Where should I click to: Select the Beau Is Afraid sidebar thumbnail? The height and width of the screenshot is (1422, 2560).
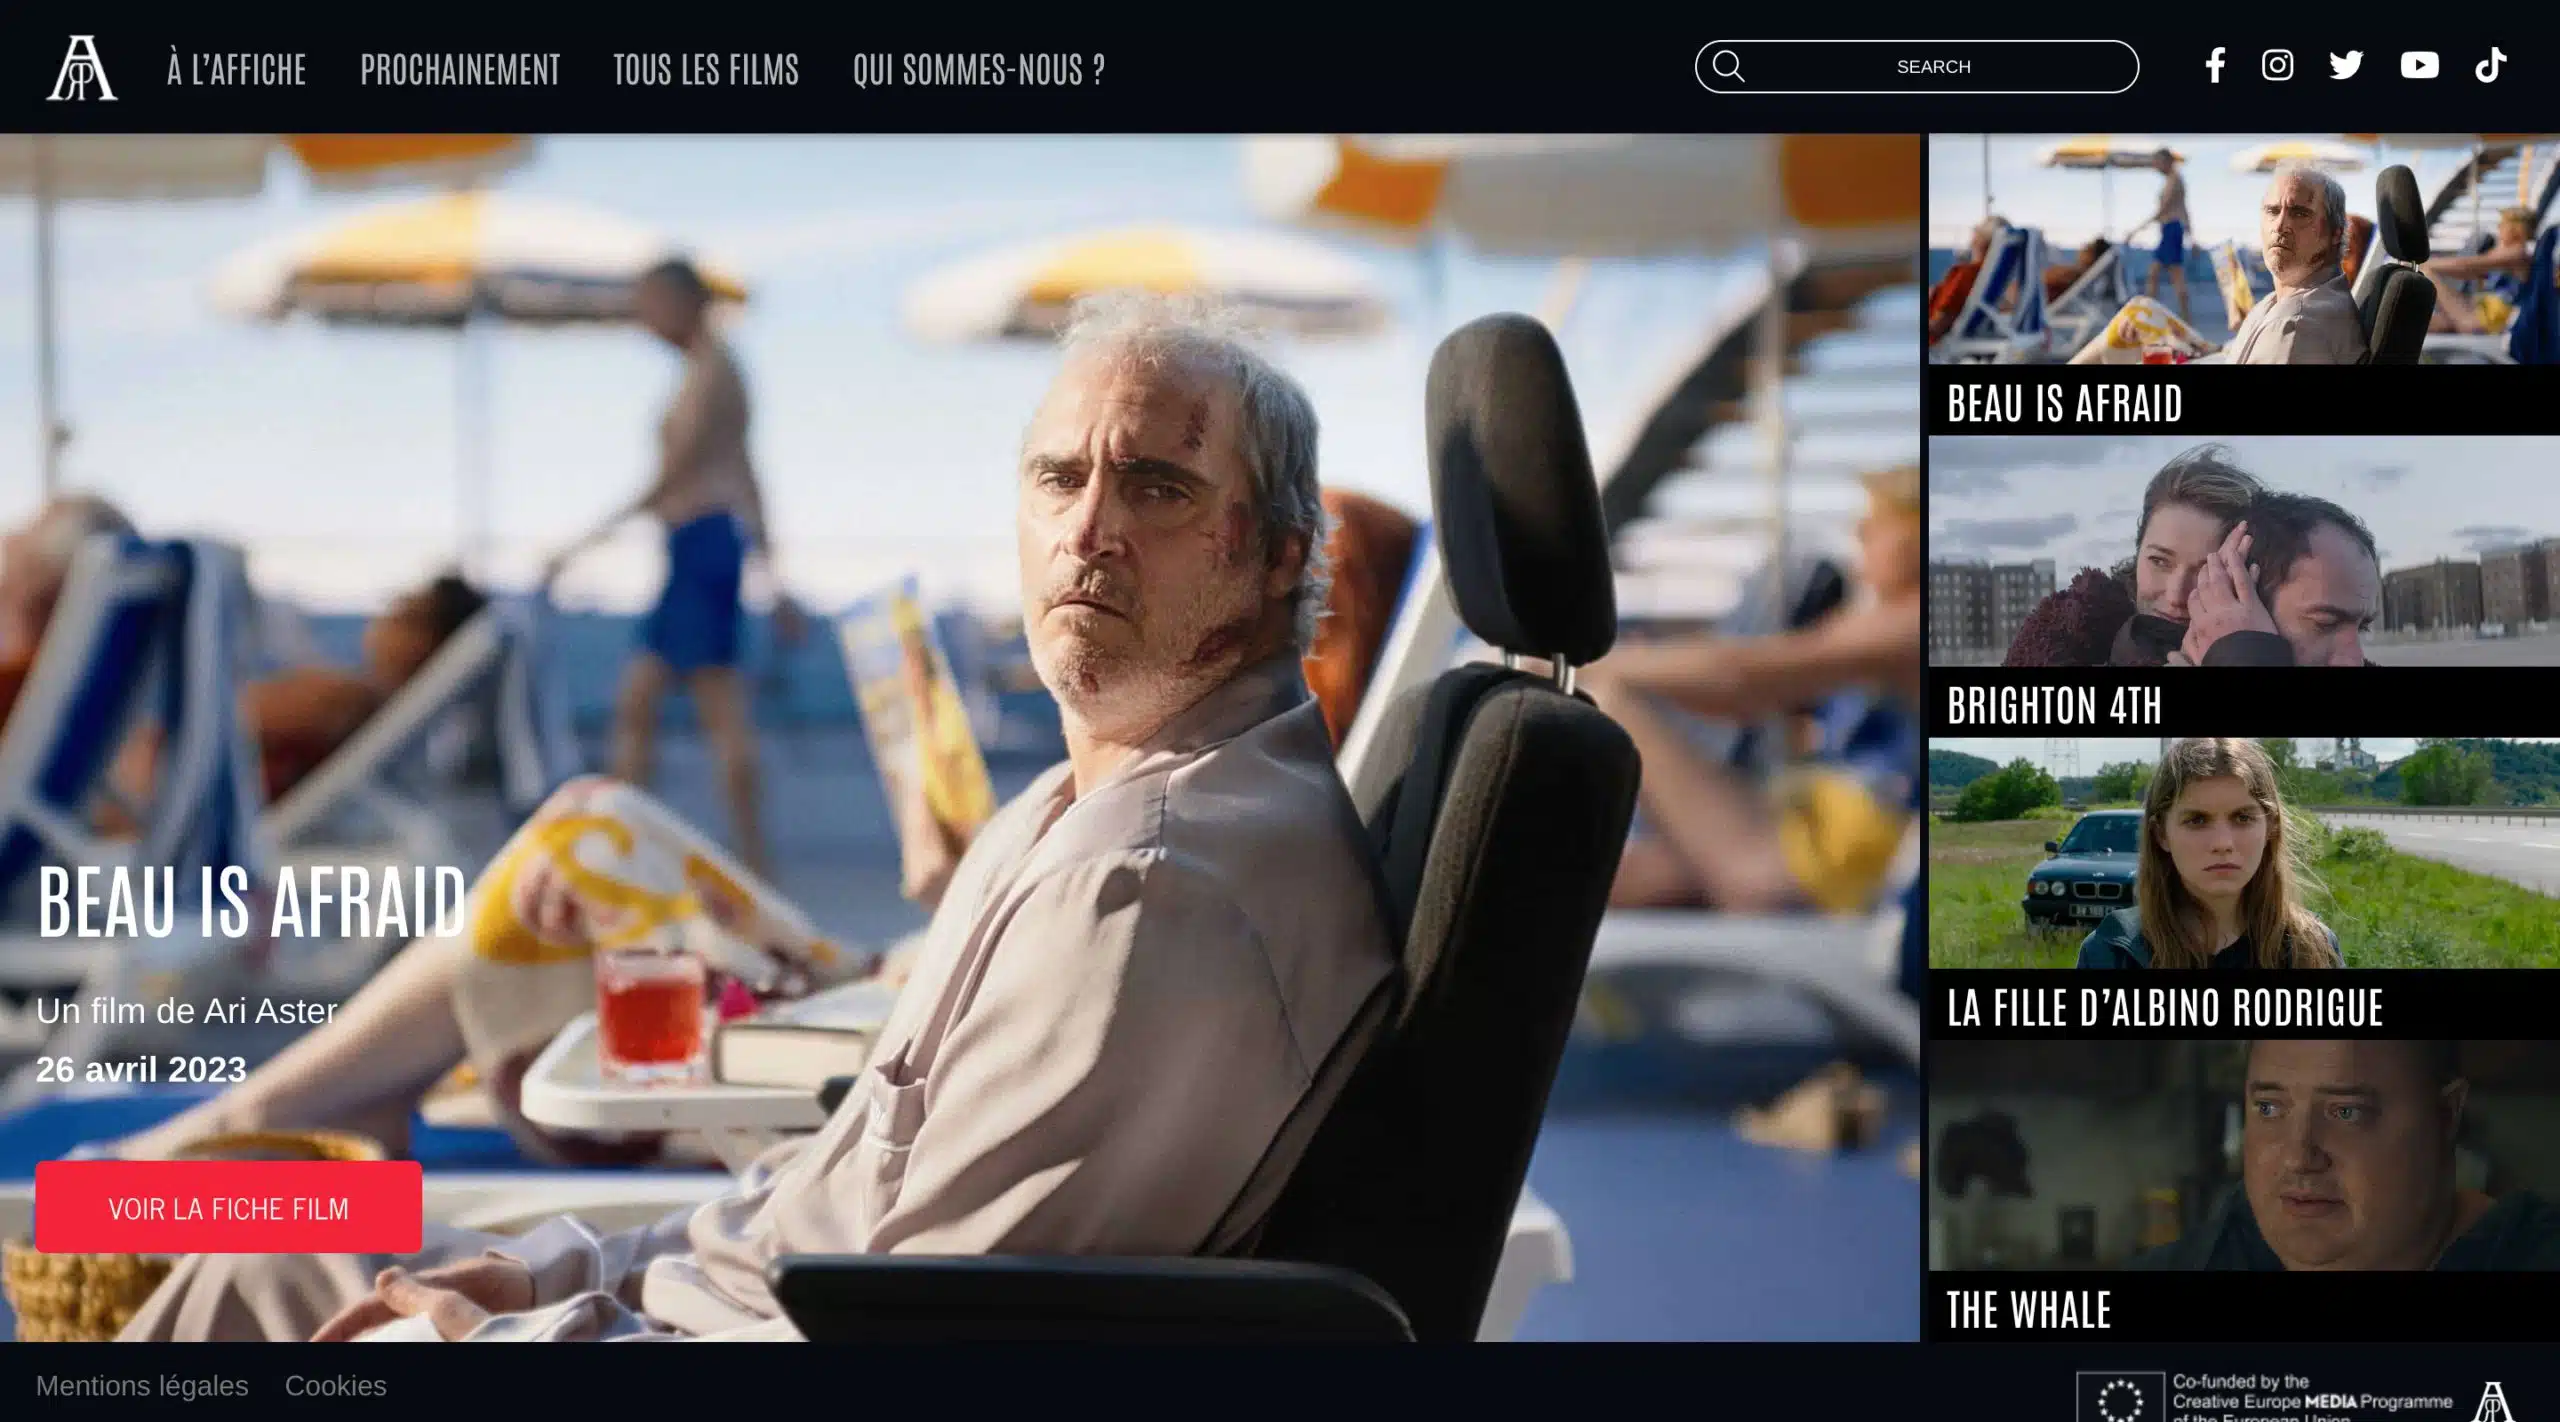[x=2244, y=249]
